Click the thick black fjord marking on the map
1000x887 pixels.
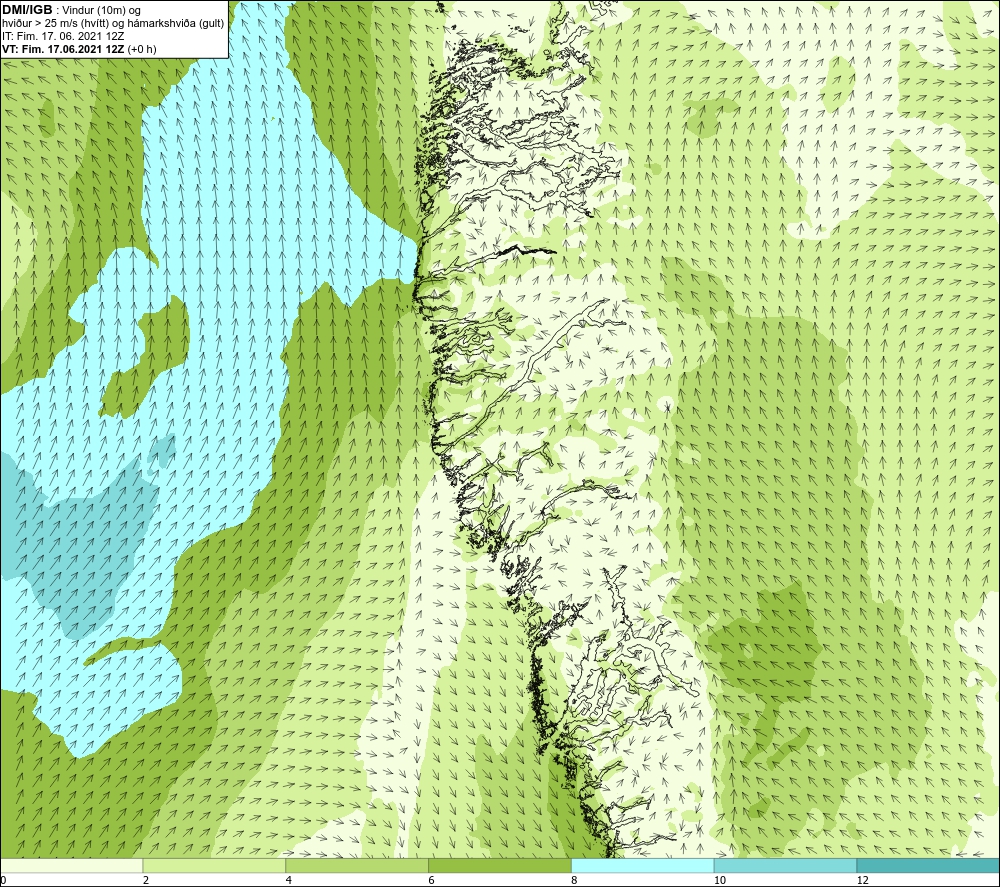coord(526,249)
